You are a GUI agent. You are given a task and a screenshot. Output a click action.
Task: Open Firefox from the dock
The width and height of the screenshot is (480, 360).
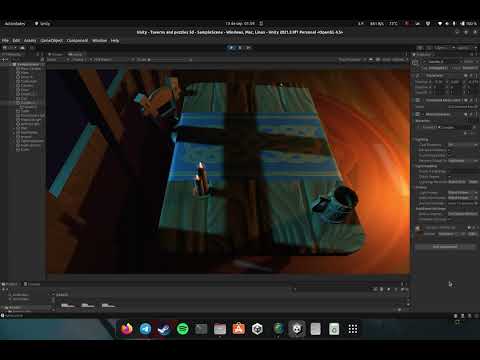pos(126,329)
